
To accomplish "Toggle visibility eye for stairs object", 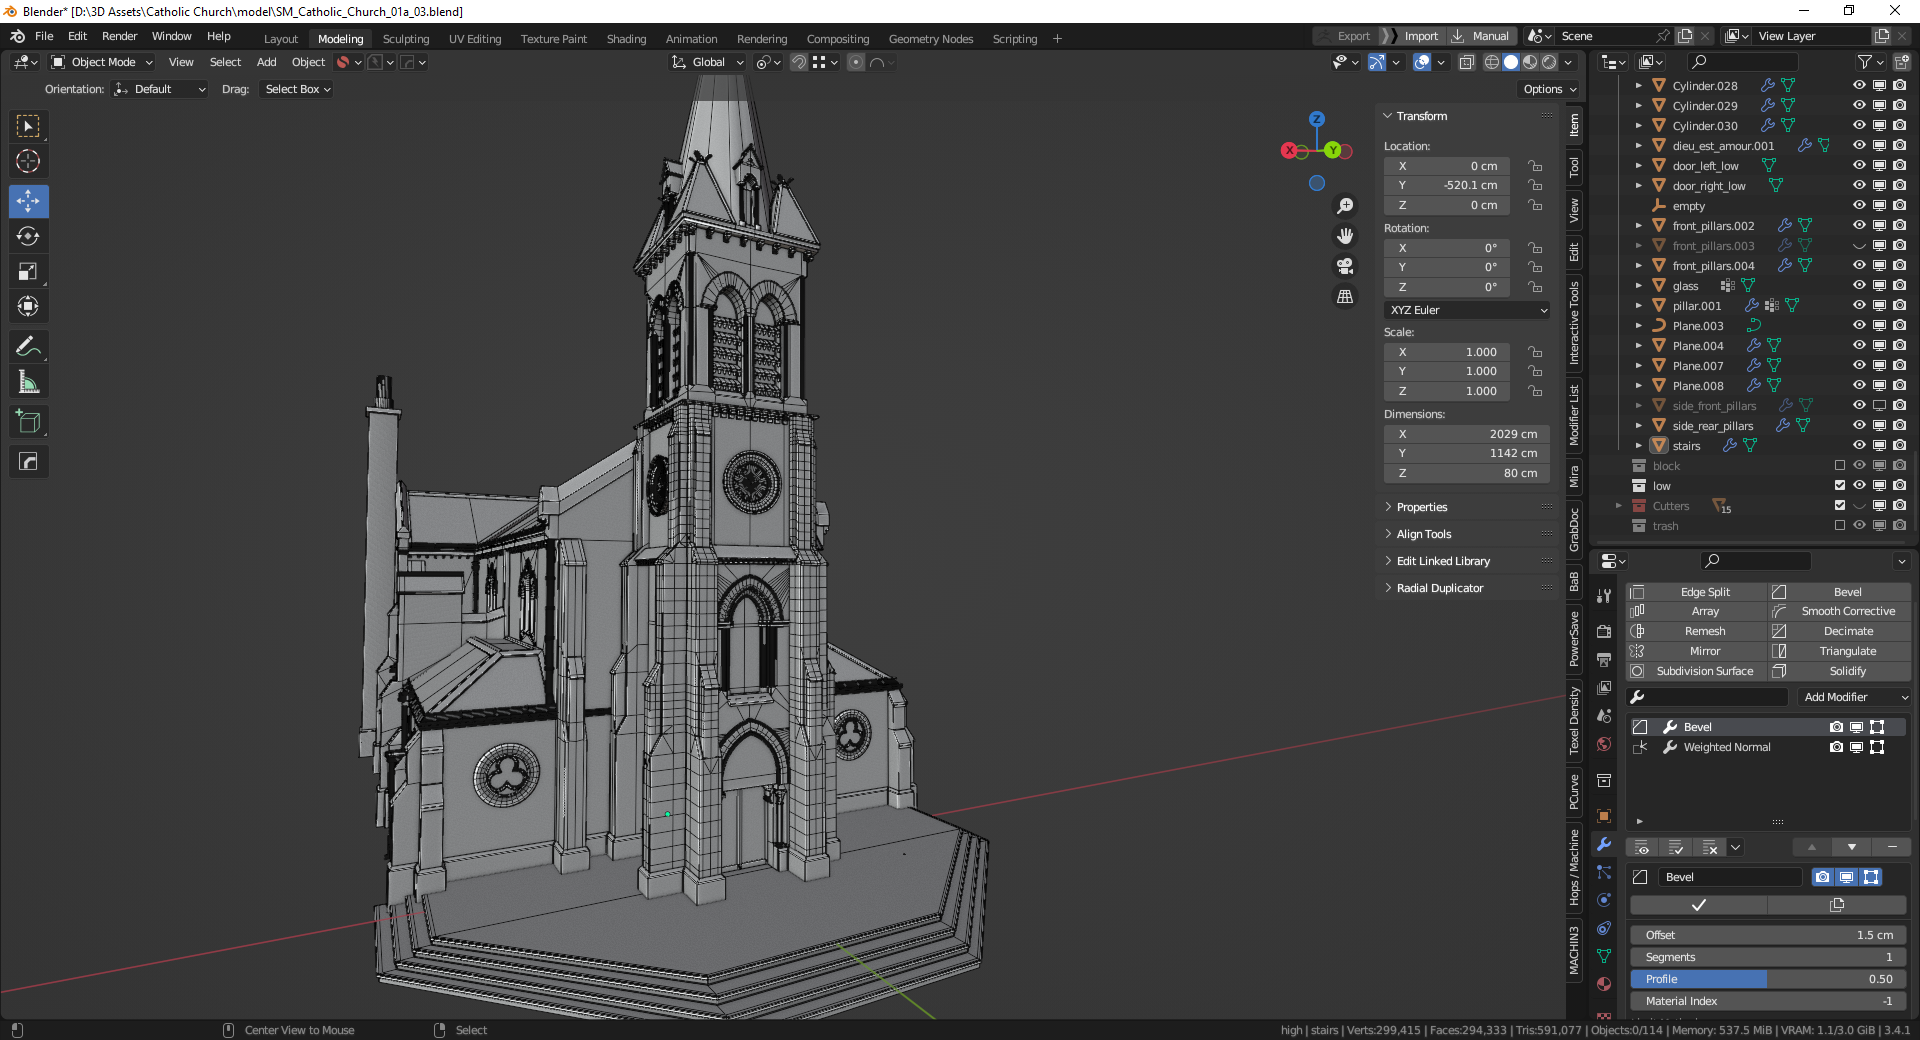I will [1859, 446].
